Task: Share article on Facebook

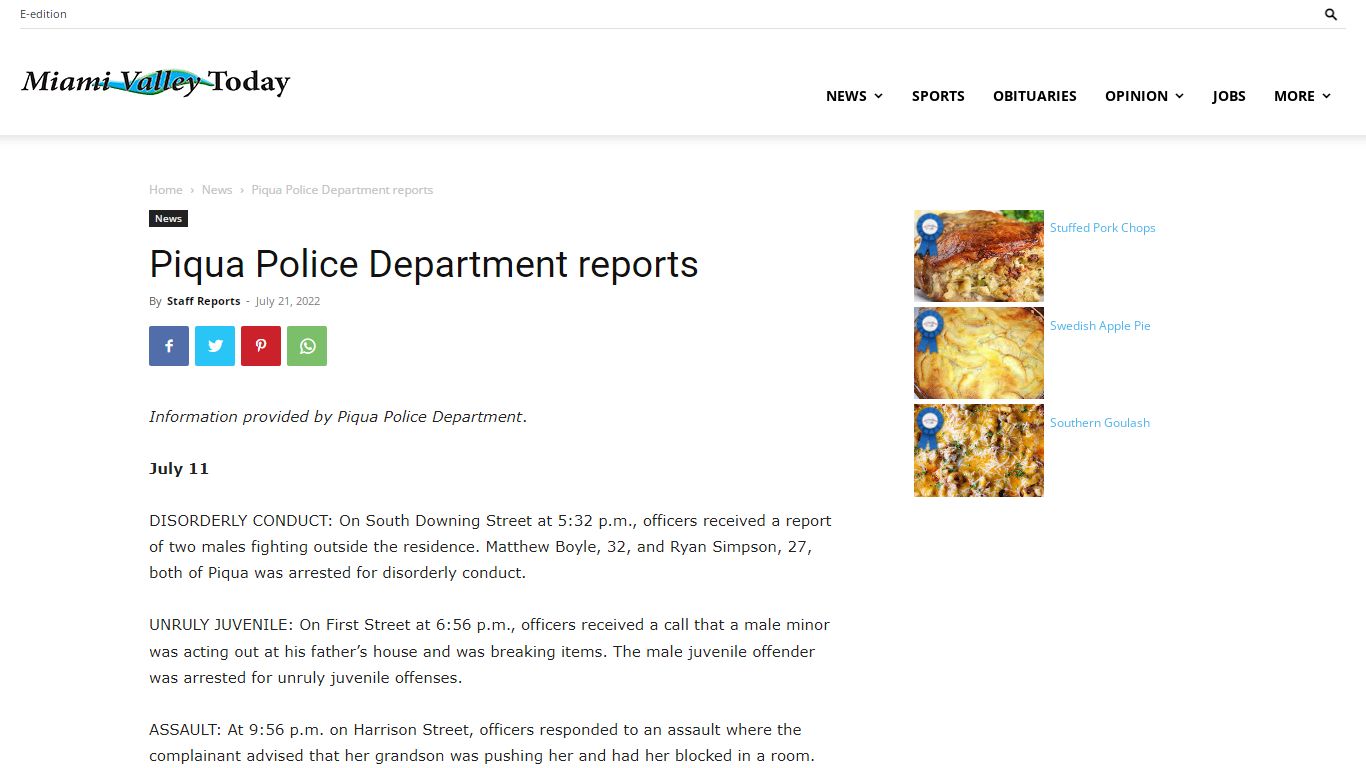Action: click(169, 346)
